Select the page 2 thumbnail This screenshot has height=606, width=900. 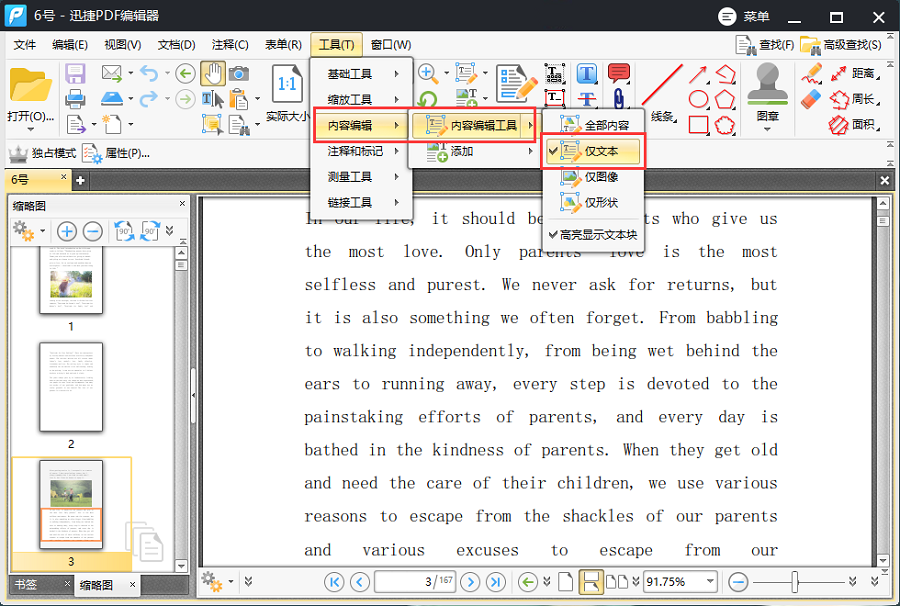[x=71, y=387]
